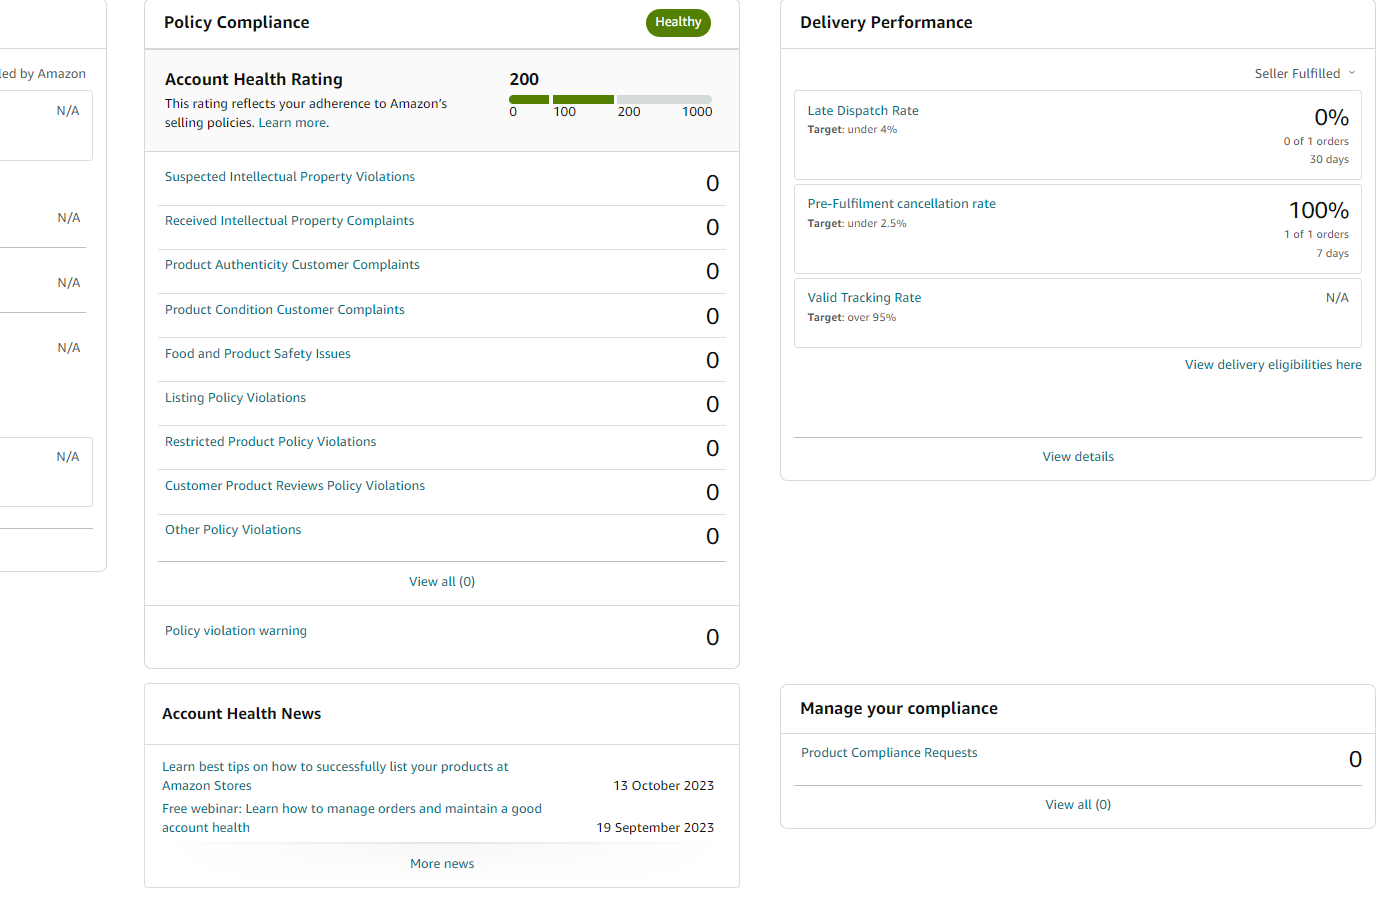Open Restricted Product Policy Violations
The image size is (1384, 919).
pyautogui.click(x=271, y=442)
